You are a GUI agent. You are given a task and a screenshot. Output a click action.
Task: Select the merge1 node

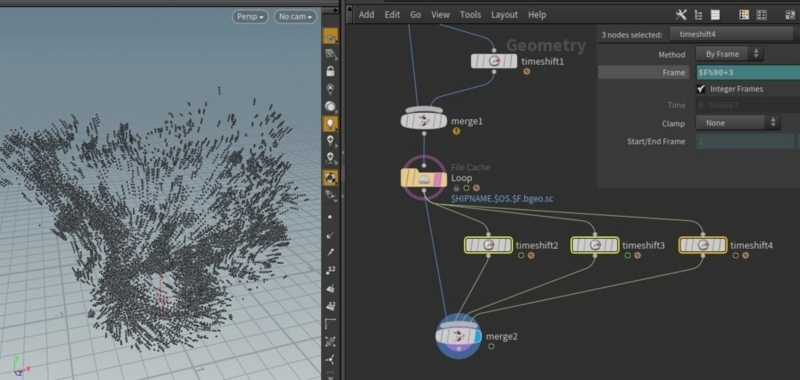(x=424, y=119)
